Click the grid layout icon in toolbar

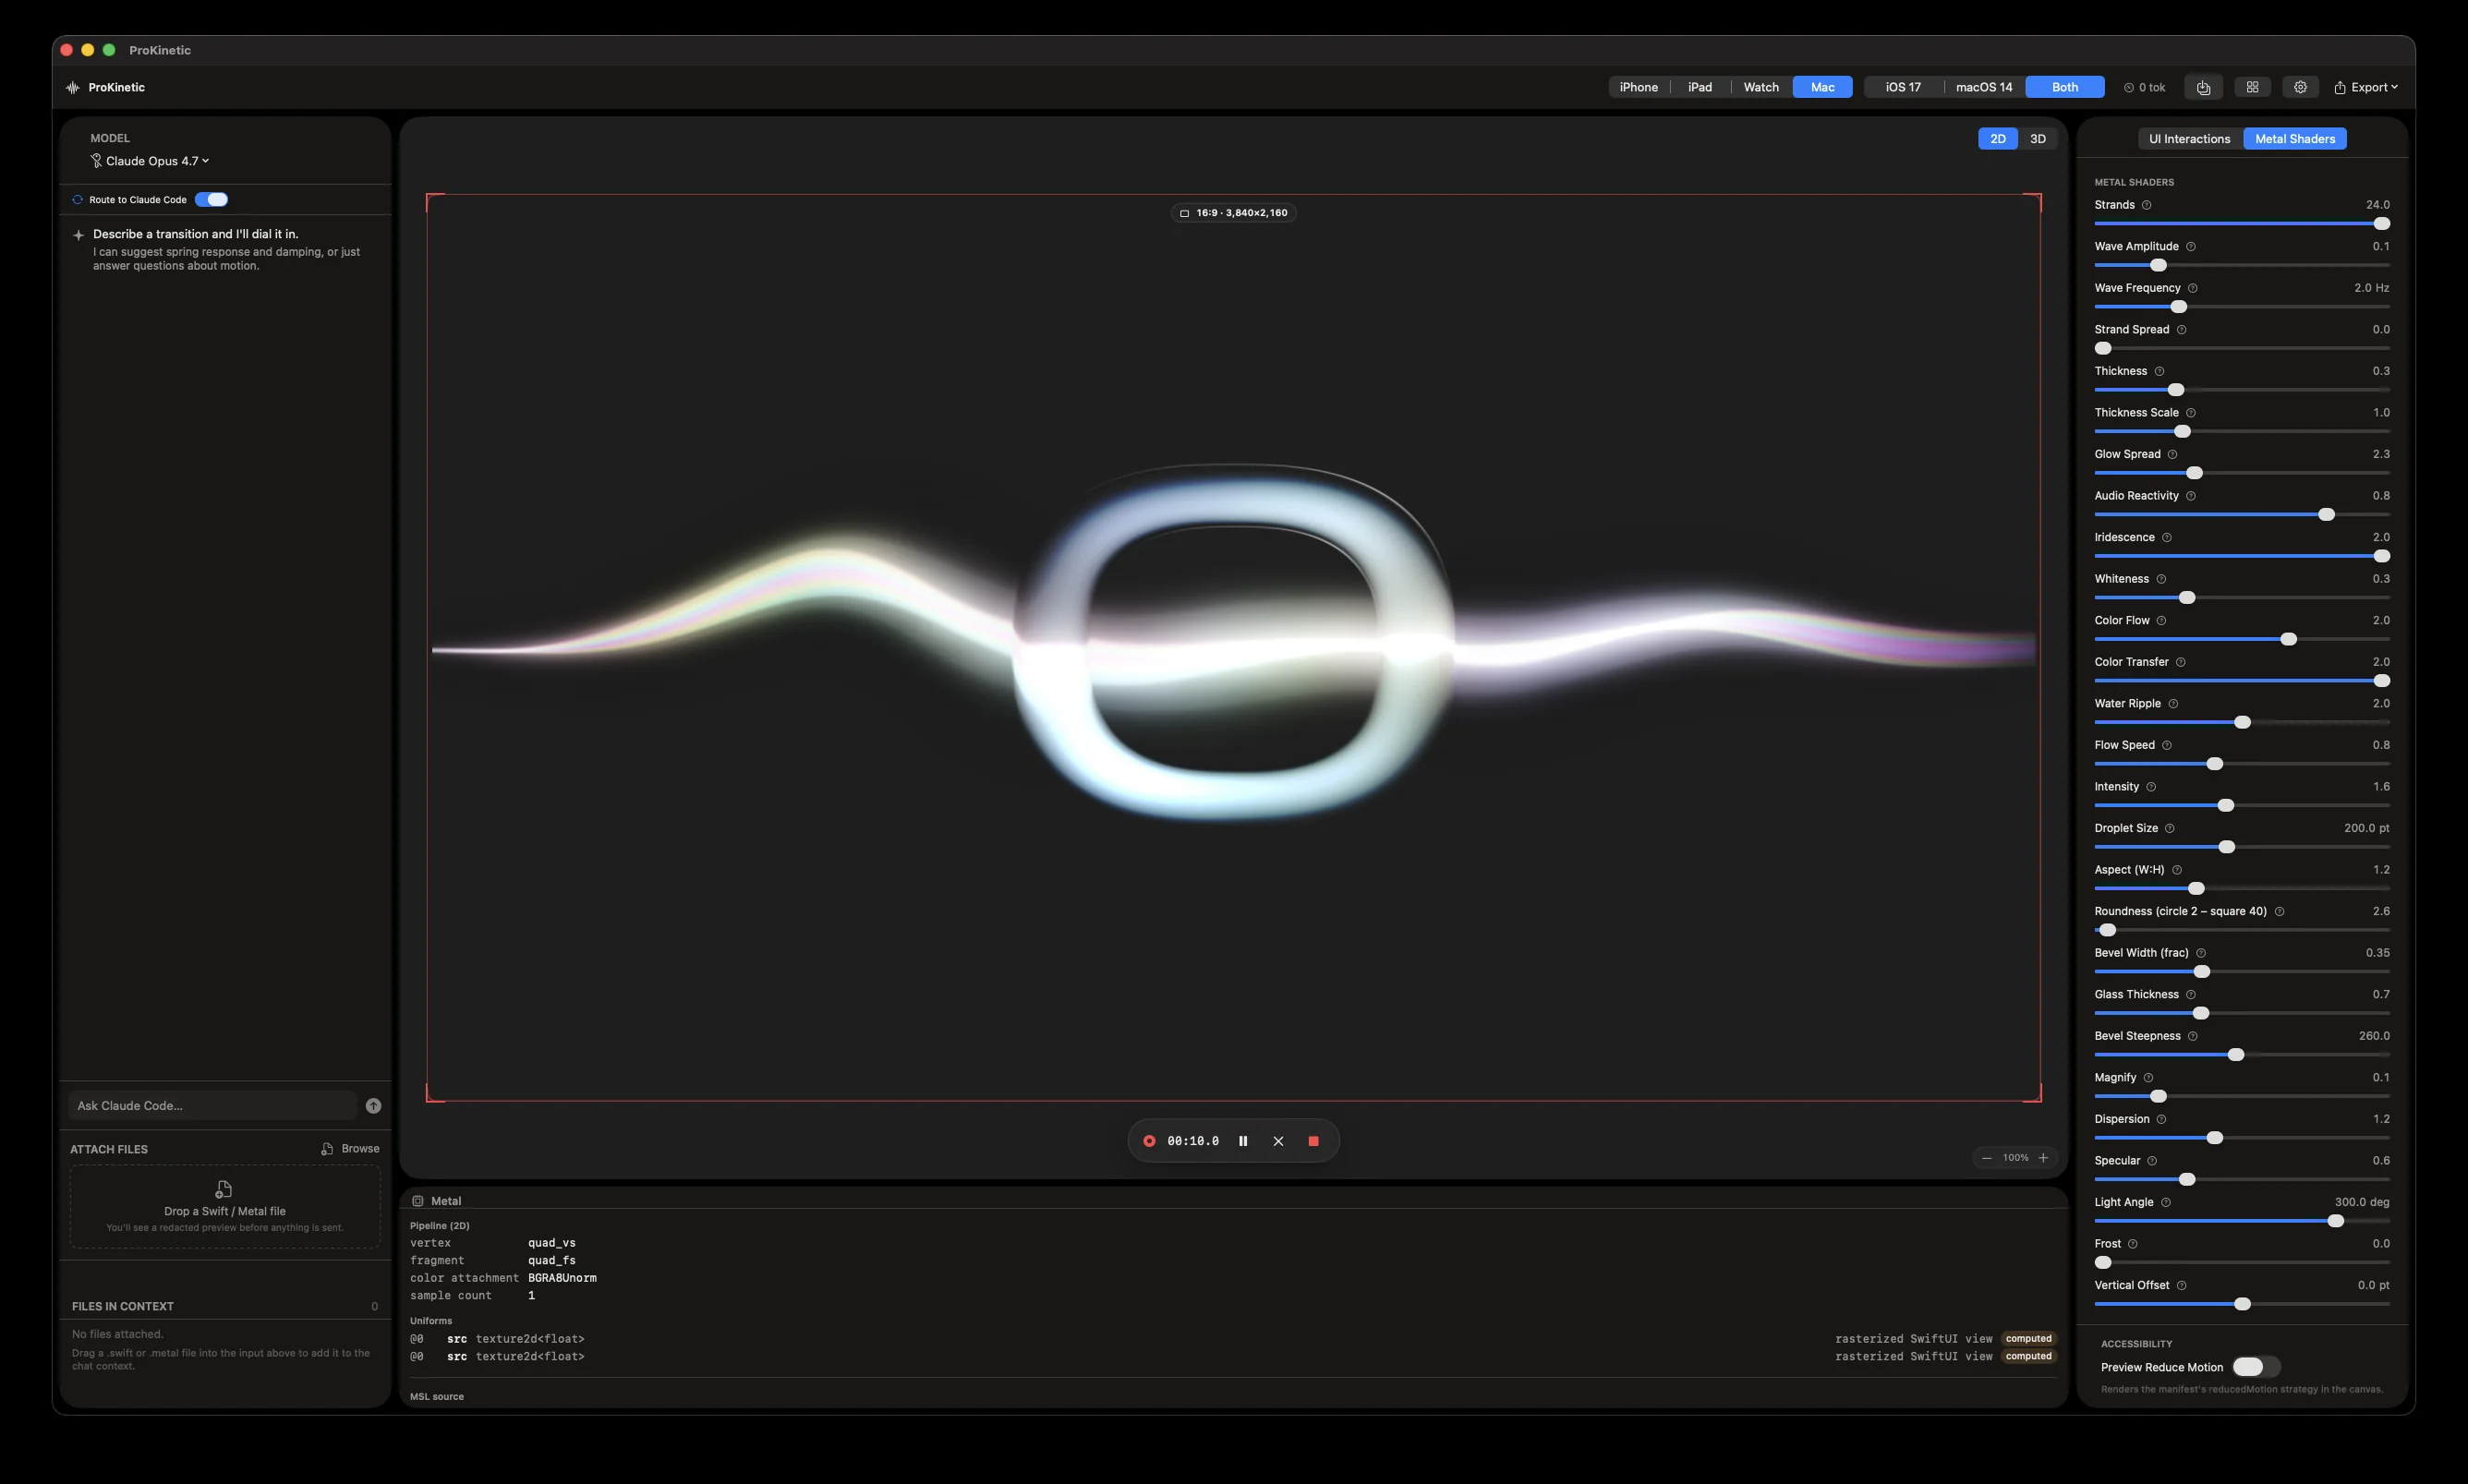click(2252, 87)
